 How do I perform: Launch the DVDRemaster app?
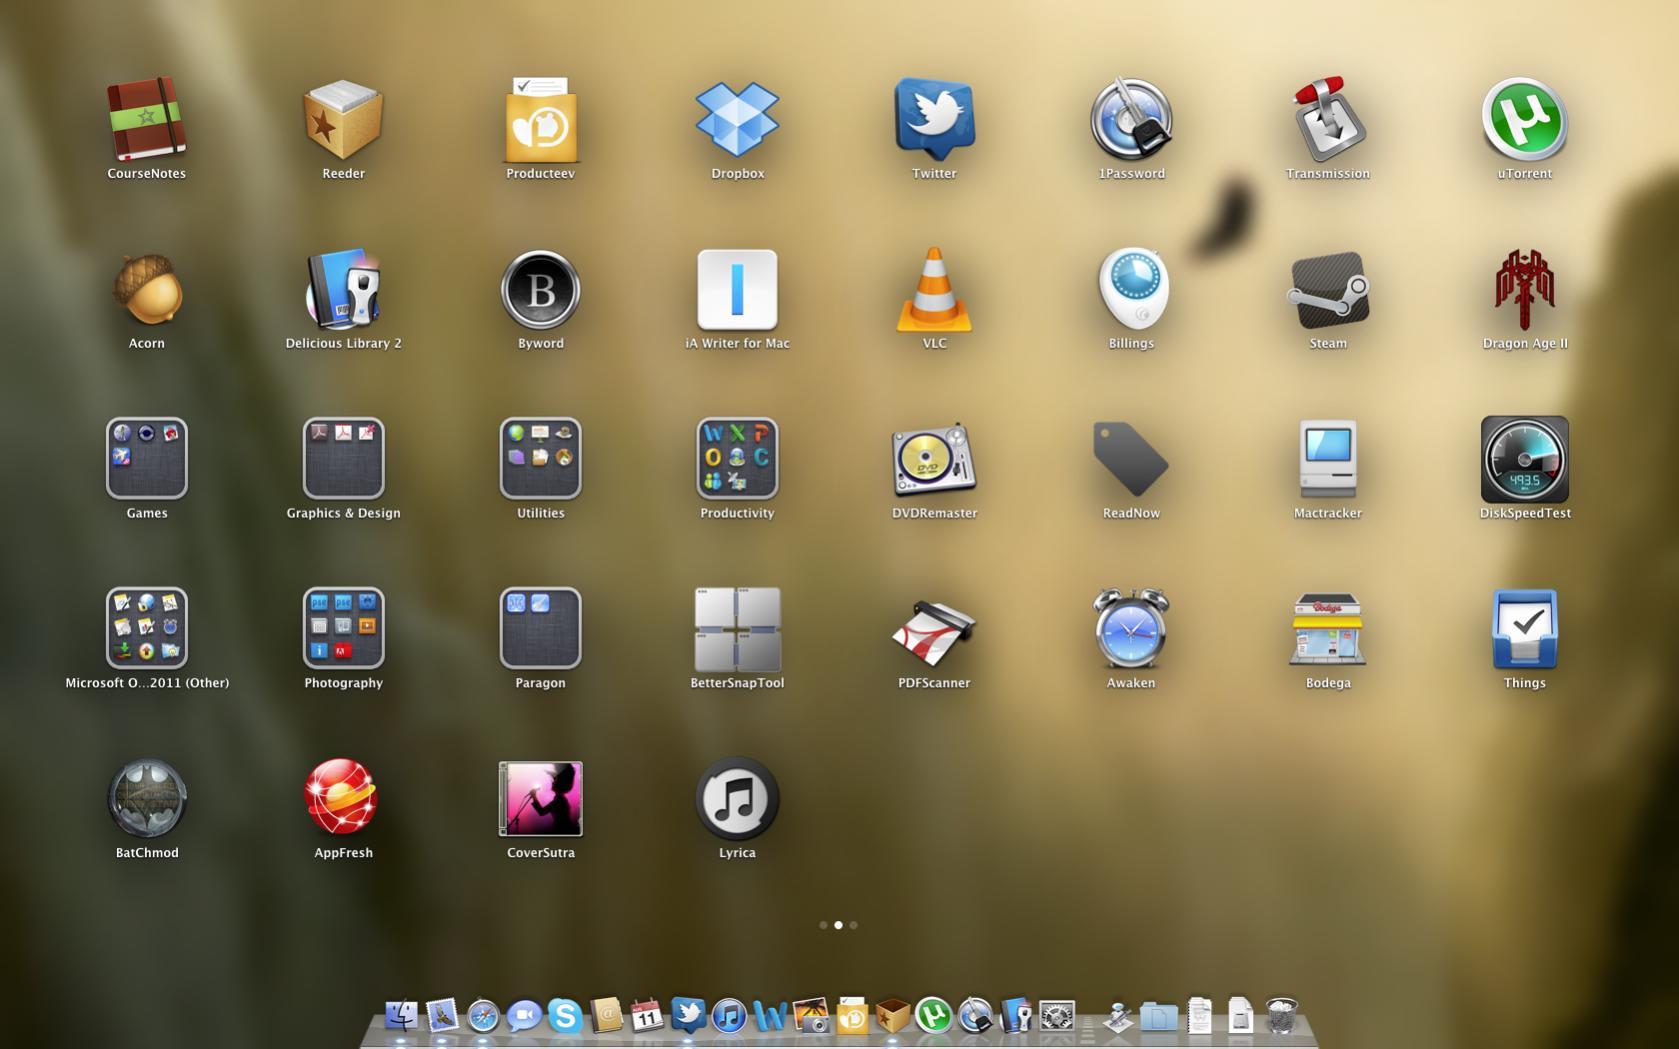coord(934,458)
